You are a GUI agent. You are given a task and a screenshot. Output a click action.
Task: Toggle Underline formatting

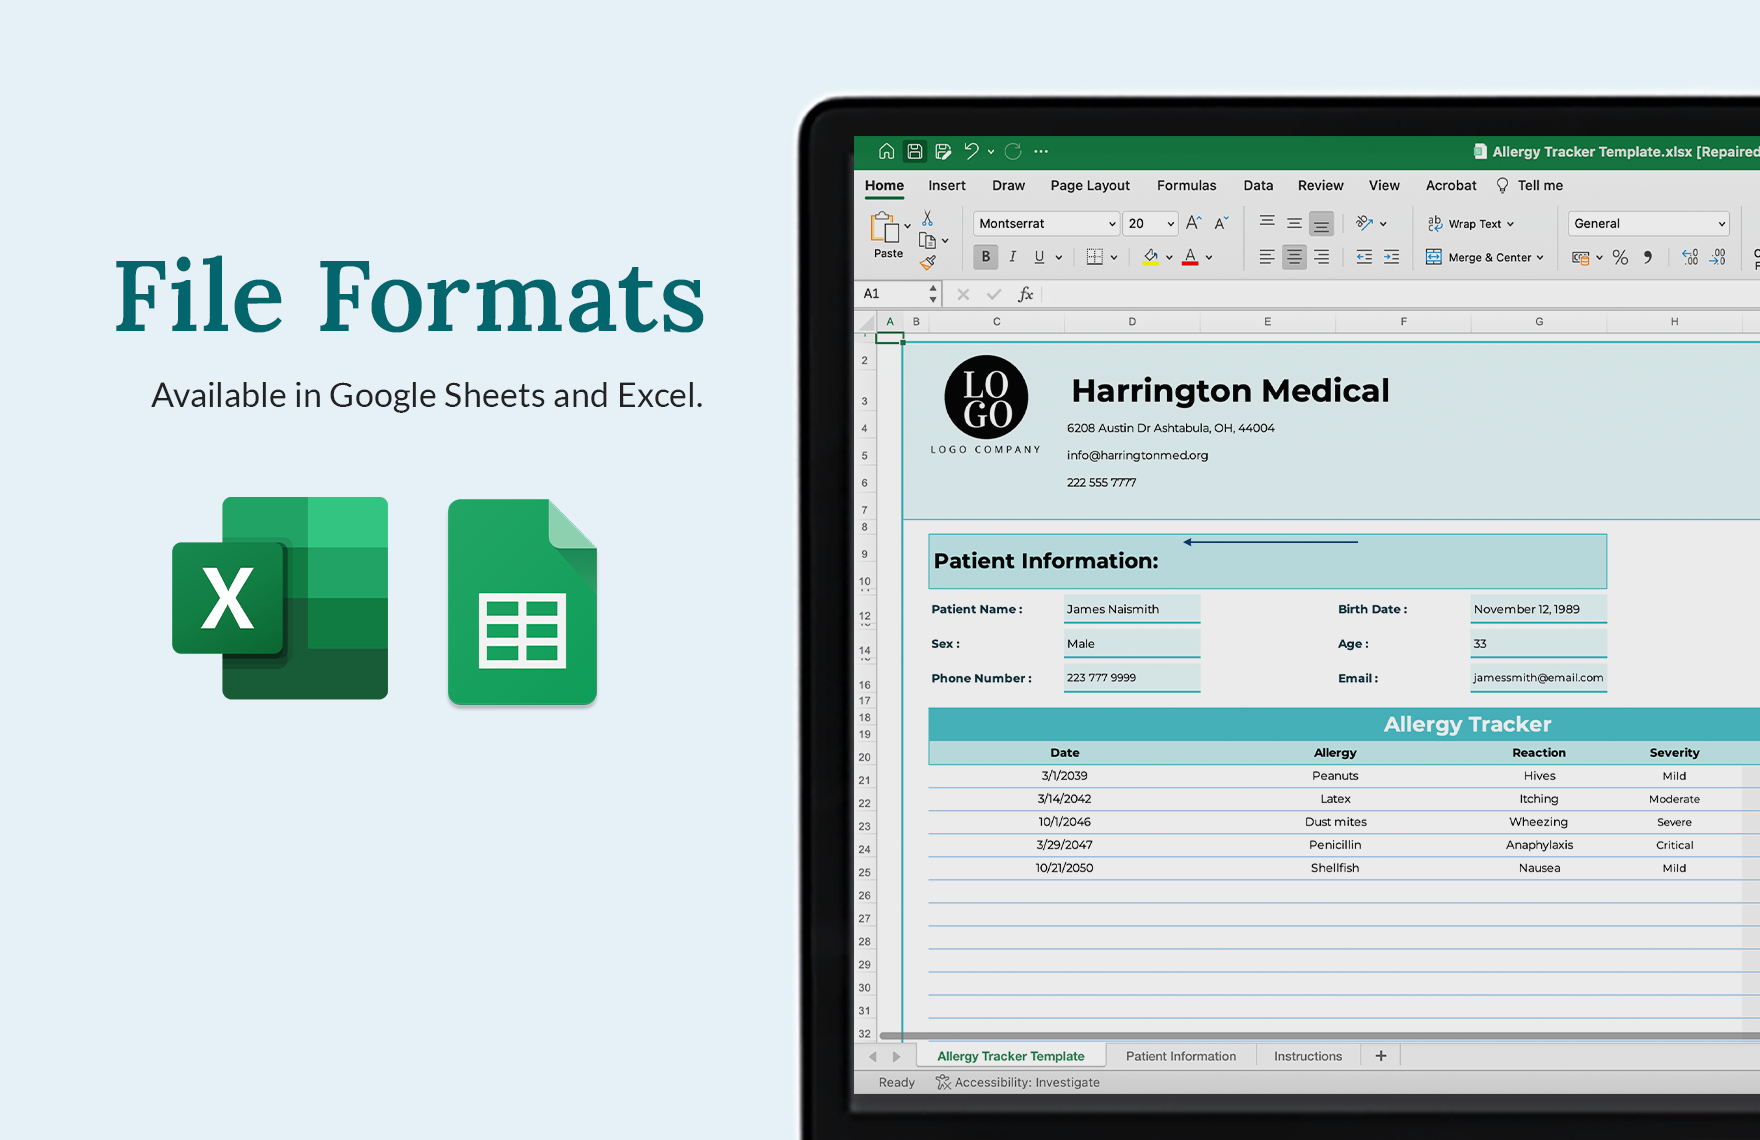coord(1039,257)
